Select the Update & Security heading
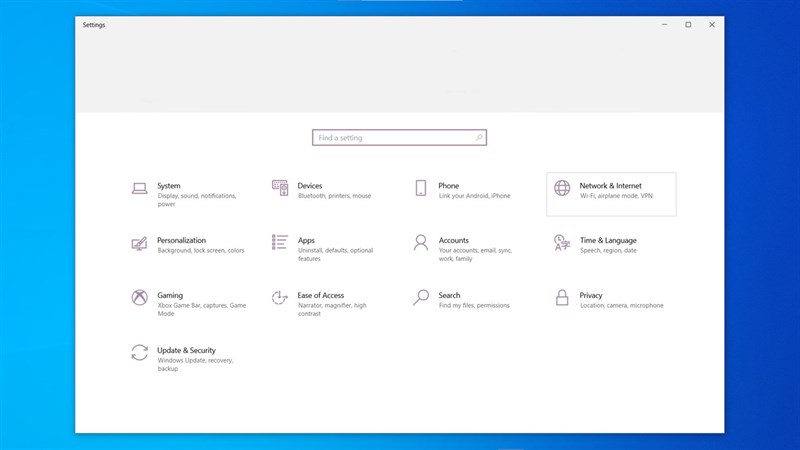Screen dimensions: 800x450 click(x=186, y=351)
